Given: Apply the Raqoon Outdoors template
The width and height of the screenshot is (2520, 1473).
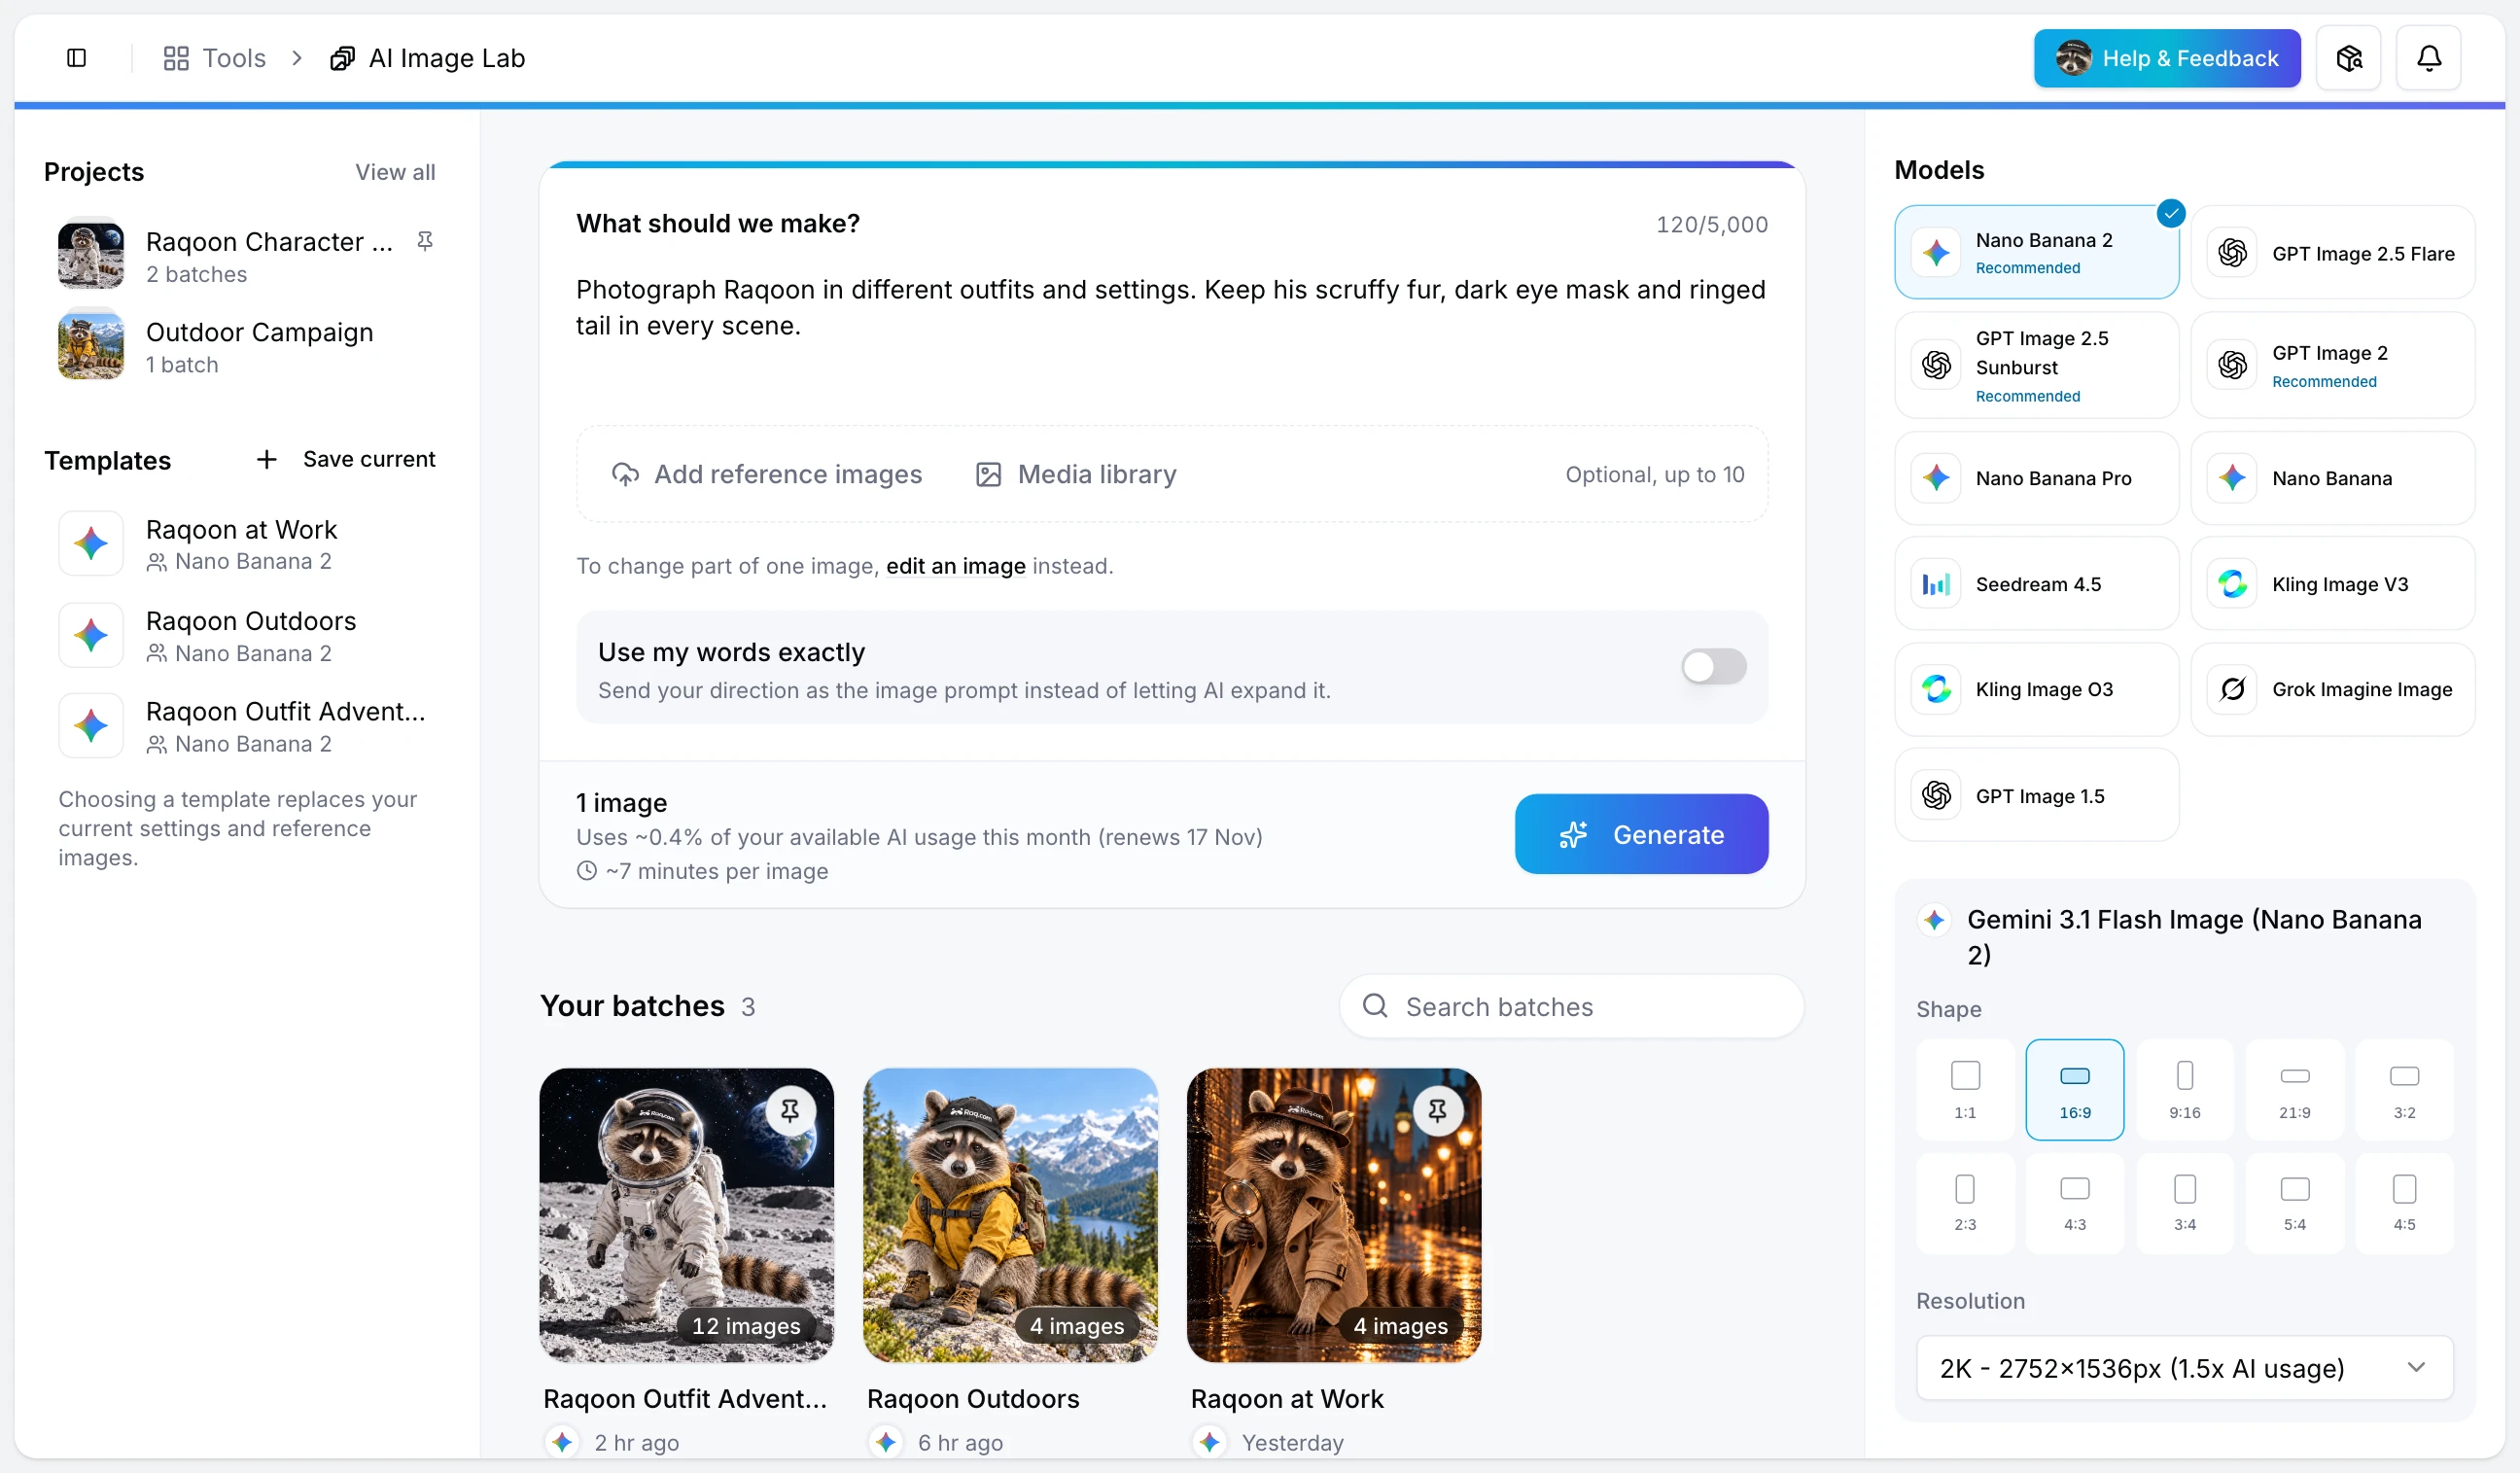Looking at the screenshot, I should [246, 635].
